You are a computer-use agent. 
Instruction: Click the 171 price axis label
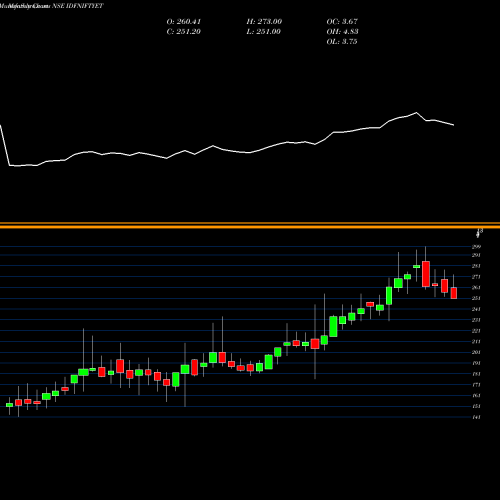click(476, 385)
